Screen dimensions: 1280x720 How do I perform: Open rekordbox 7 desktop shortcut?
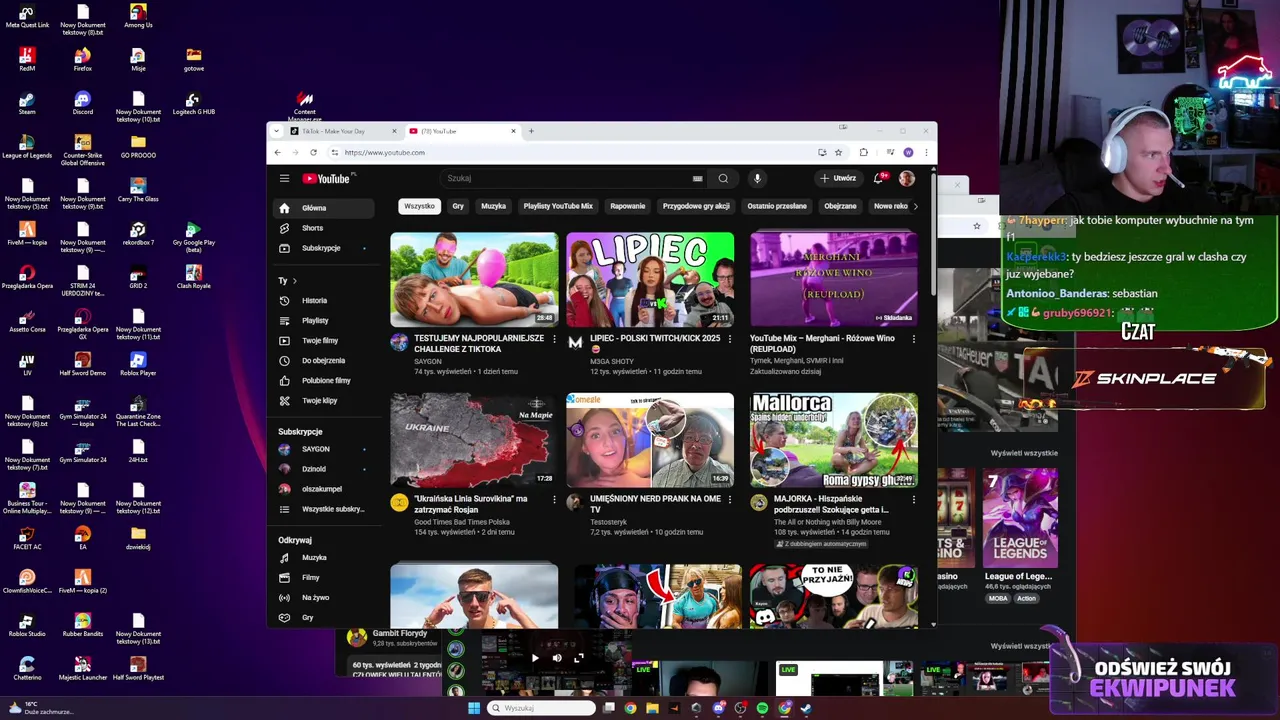(x=138, y=234)
